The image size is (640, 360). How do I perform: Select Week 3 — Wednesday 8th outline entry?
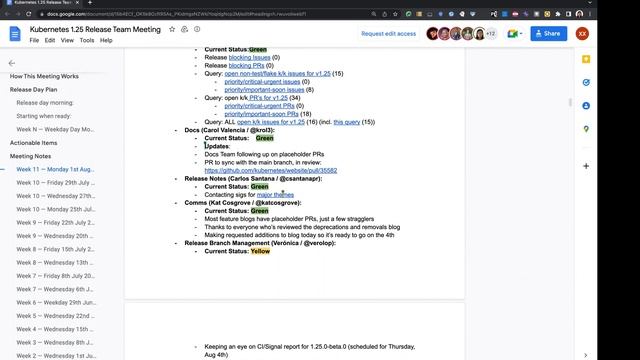[x=55, y=342]
